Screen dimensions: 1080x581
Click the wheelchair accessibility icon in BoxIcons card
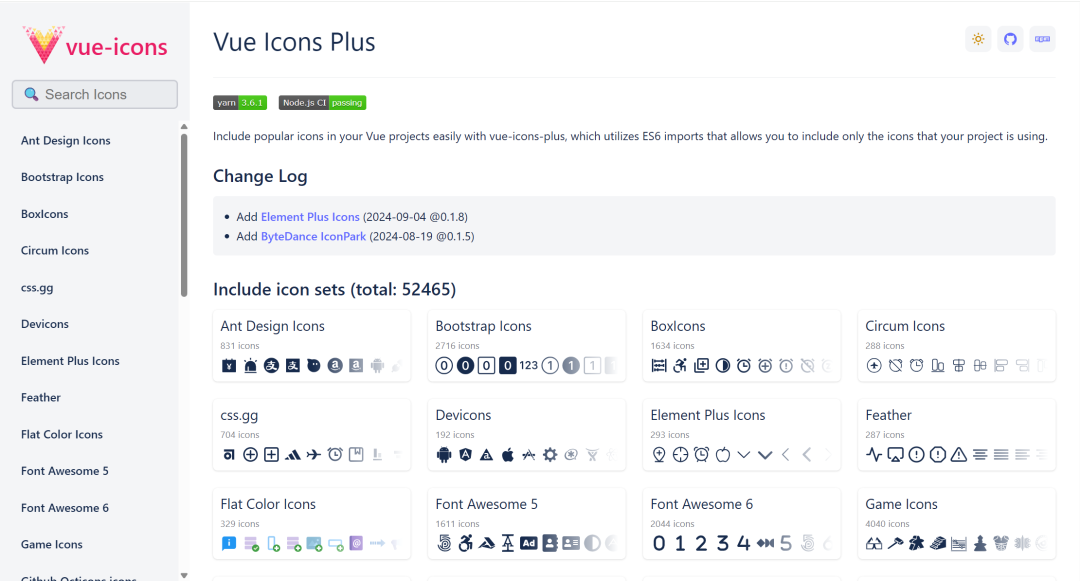[x=681, y=366]
